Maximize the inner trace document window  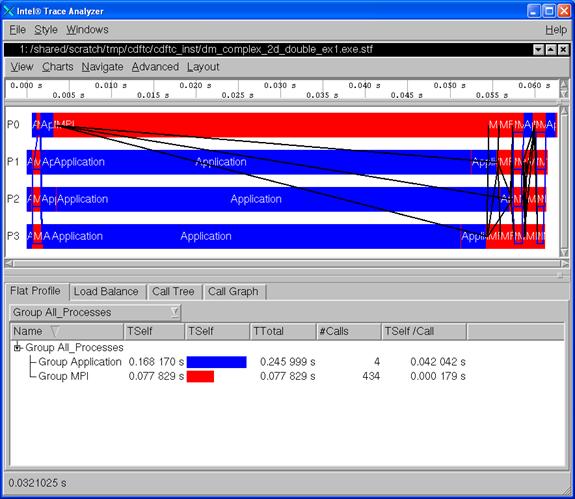[x=551, y=49]
